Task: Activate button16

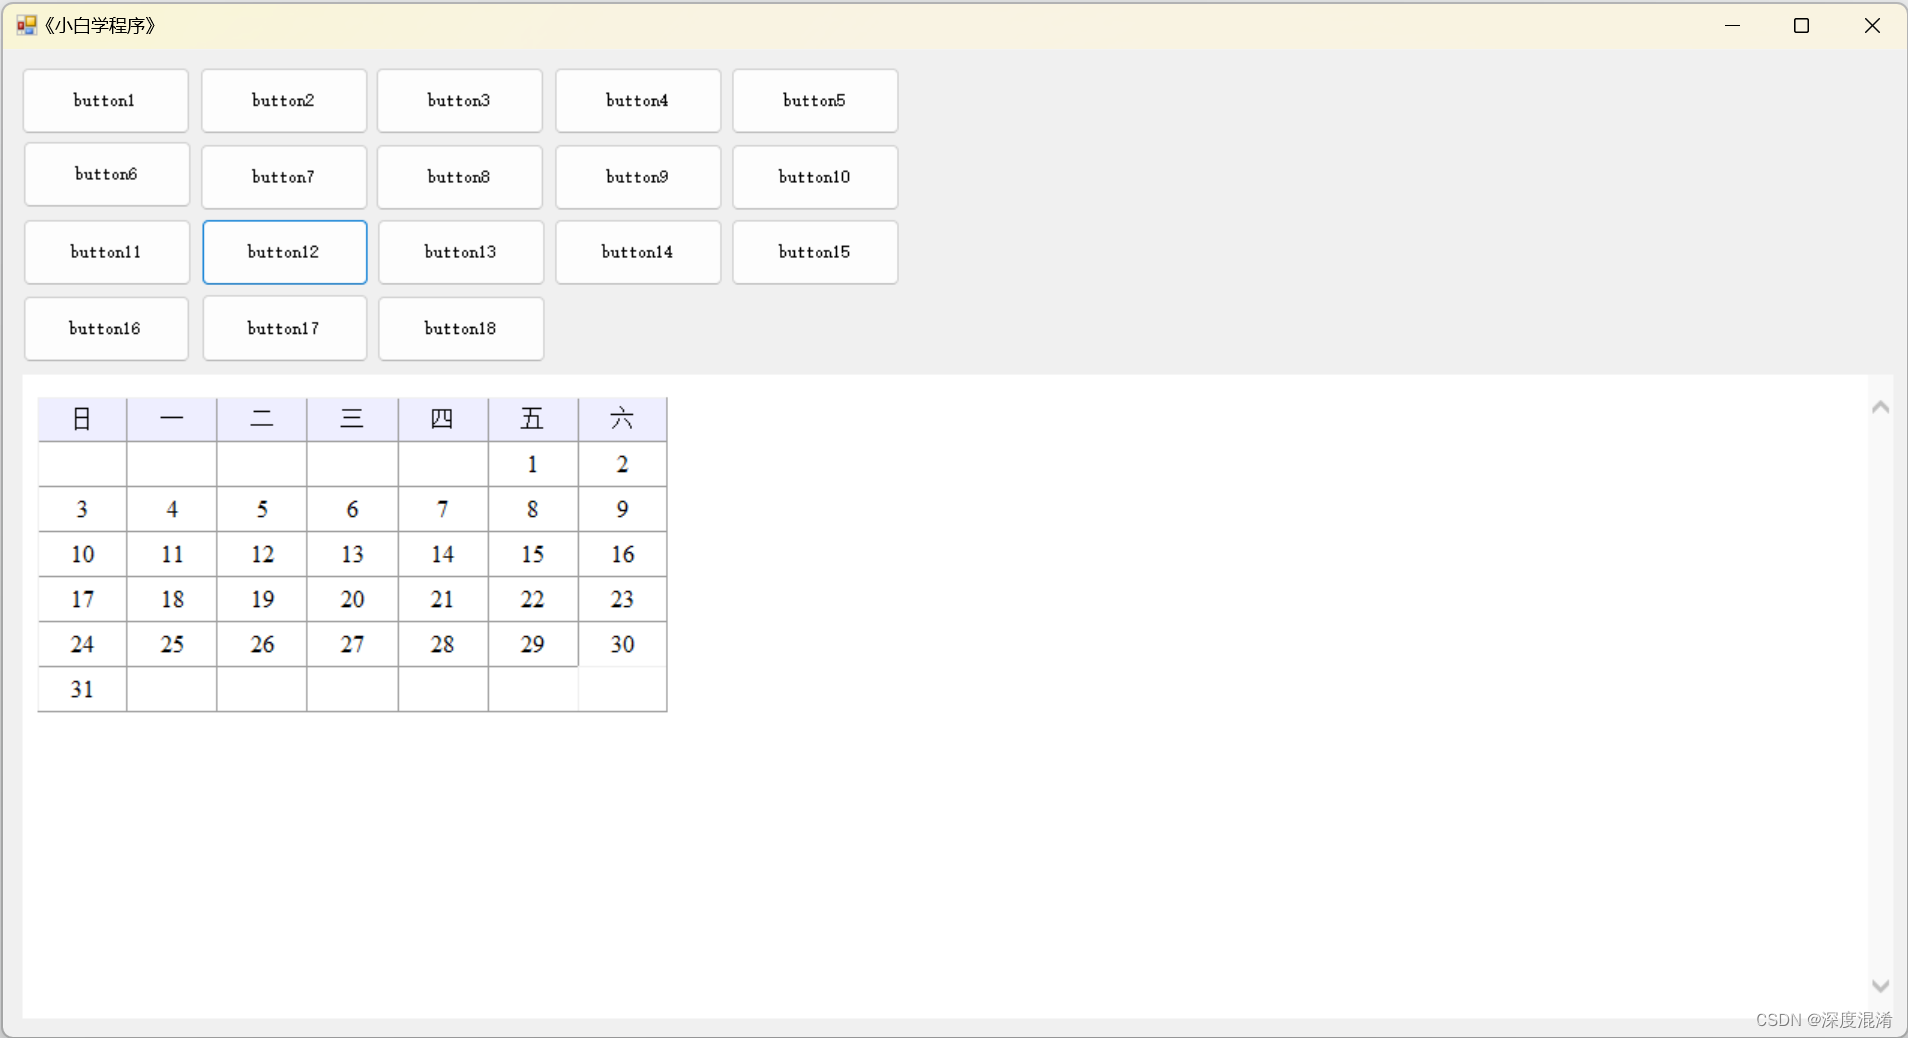Action: pos(107,328)
